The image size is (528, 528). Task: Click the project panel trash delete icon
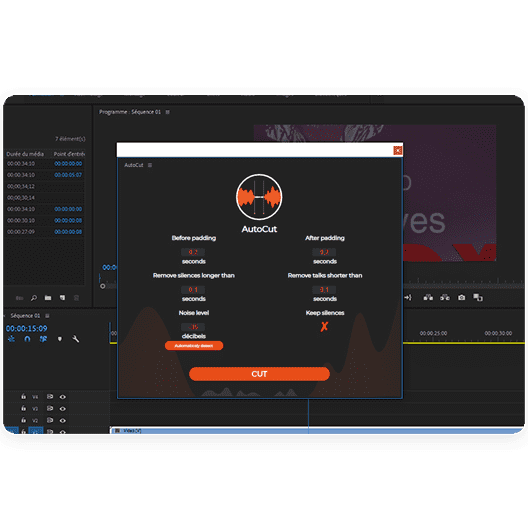(76, 298)
